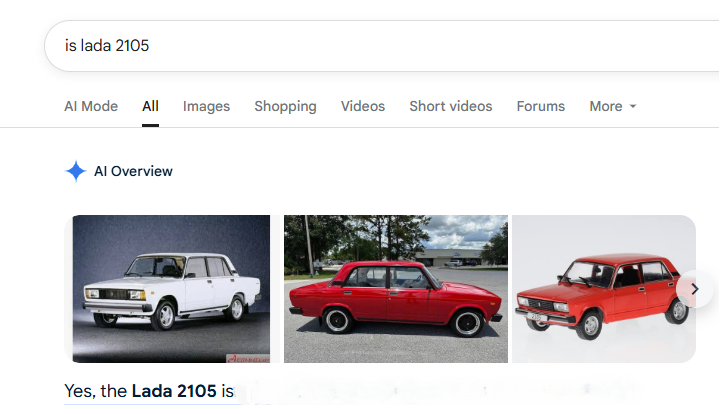
Task: Open the white Lada sedan photo
Action: pyautogui.click(x=167, y=288)
